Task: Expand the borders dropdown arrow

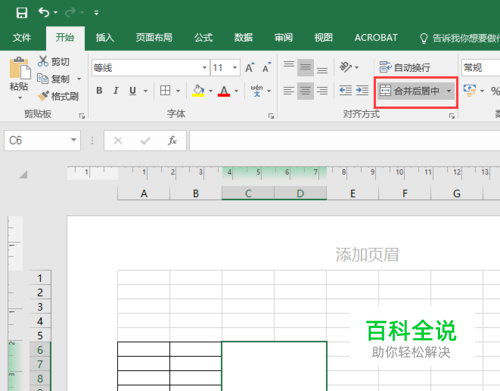Action: (178, 91)
